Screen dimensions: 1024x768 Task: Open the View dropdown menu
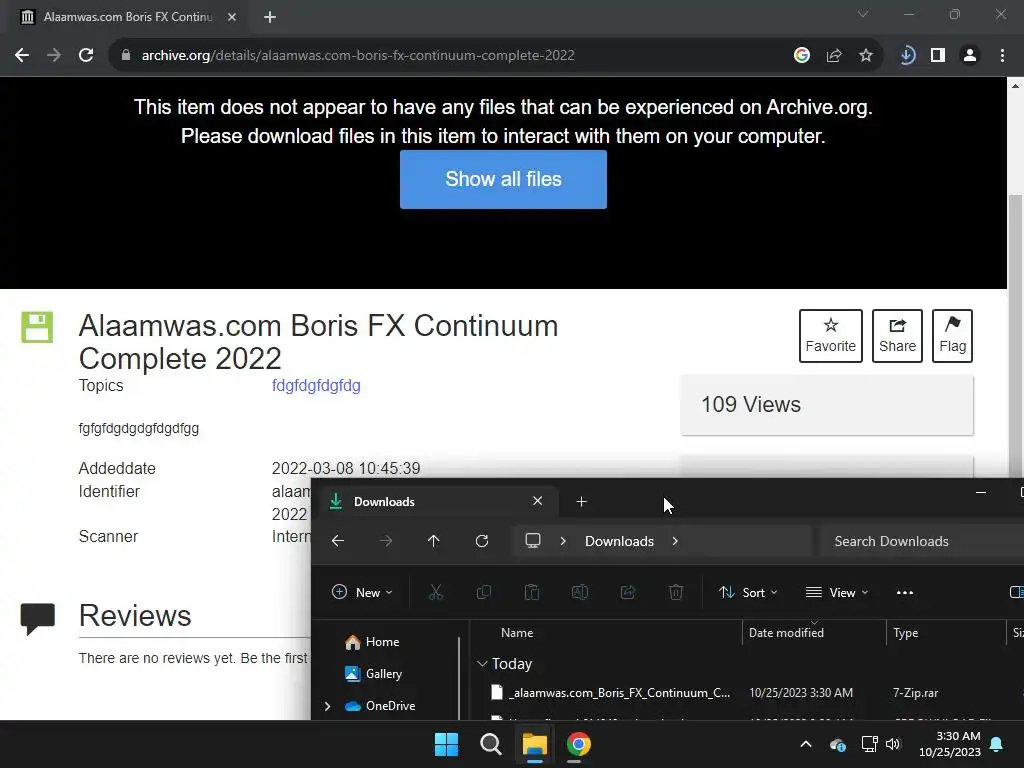837,592
